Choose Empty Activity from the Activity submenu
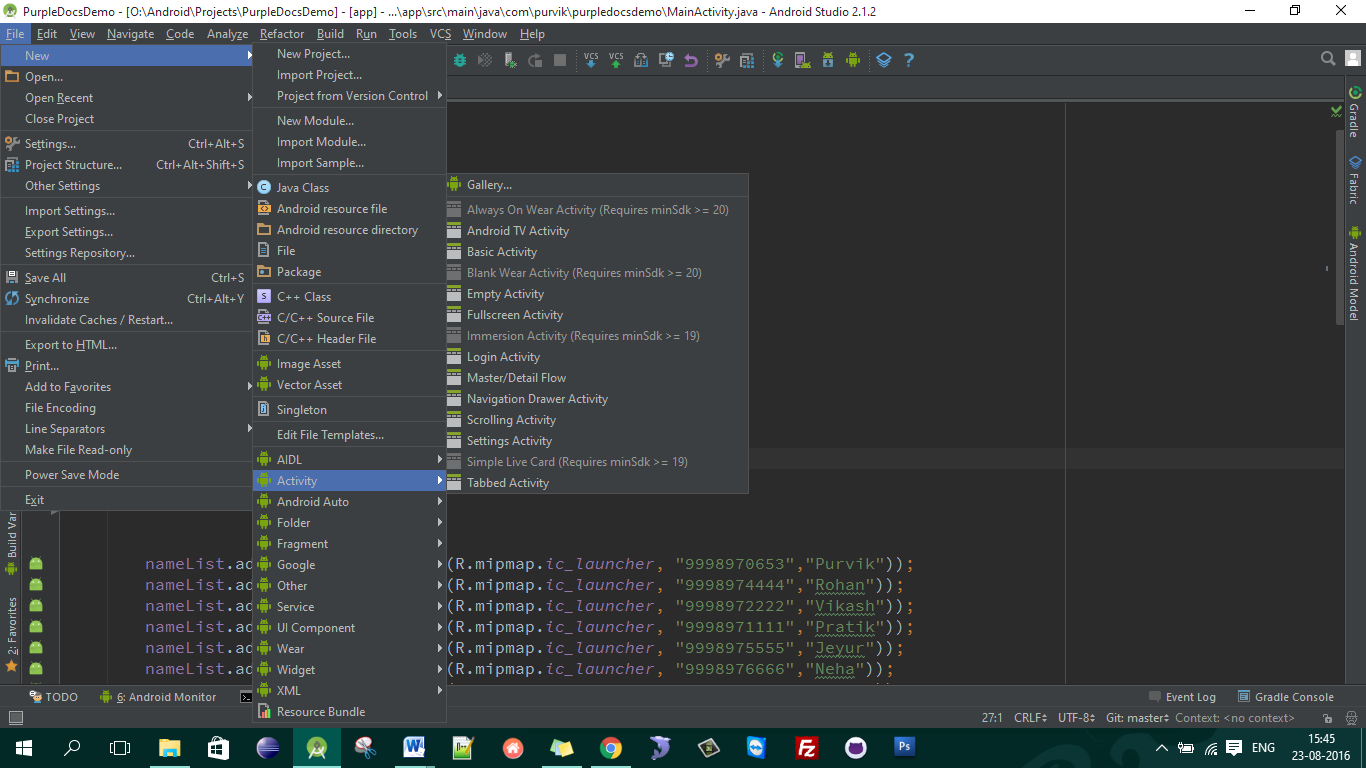Viewport: 1366px width, 768px height. pos(597,294)
